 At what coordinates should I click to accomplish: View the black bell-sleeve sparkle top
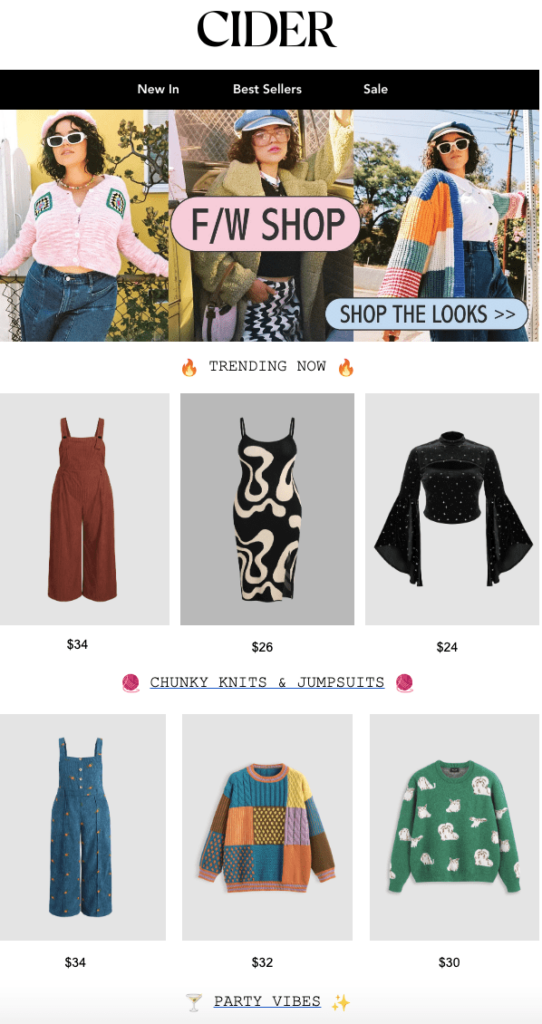click(452, 509)
